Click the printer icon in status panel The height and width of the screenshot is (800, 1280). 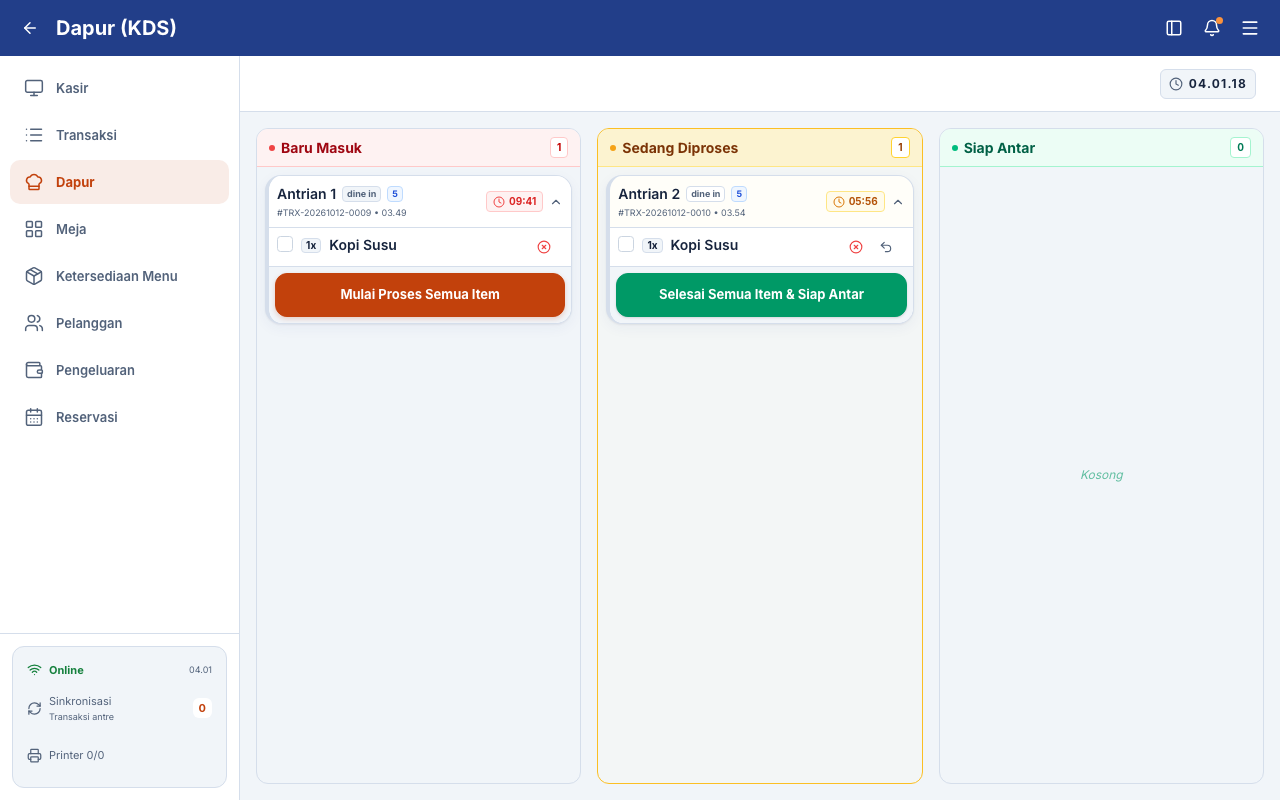(x=35, y=755)
